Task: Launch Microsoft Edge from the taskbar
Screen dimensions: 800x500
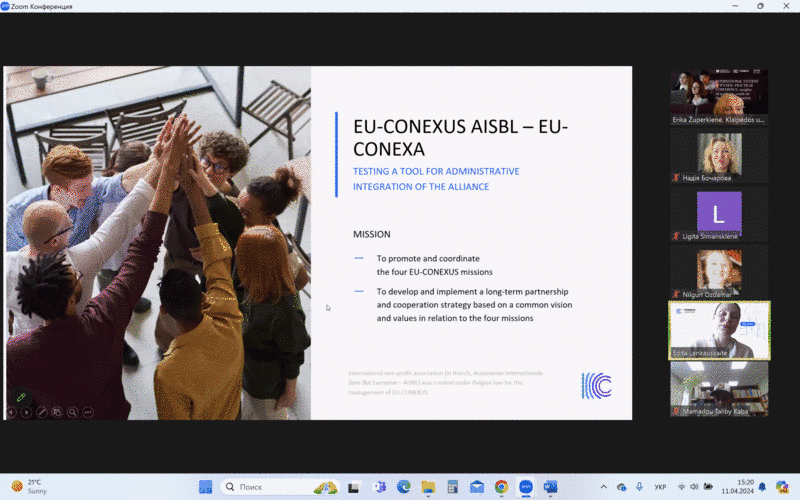Action: 404,487
